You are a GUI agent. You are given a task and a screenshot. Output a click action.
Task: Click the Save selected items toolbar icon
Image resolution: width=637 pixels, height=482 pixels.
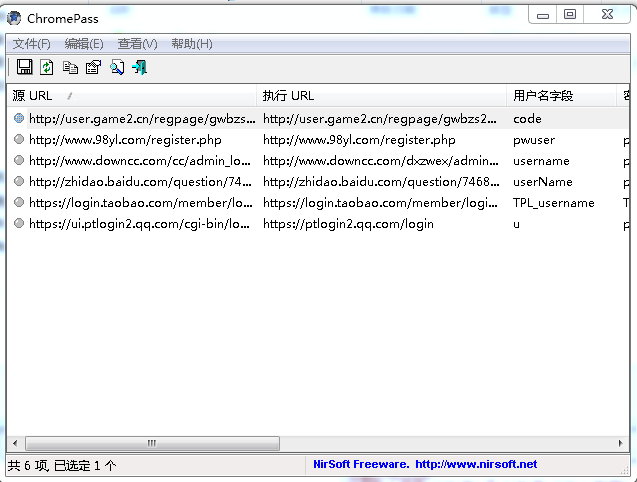(24, 67)
